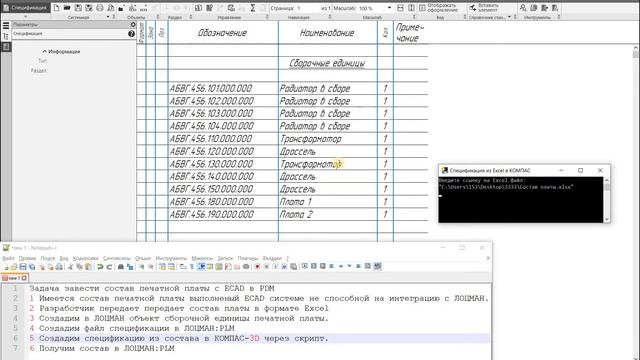Click the Обозначение column header
Image resolution: width=640 pixels, height=360 pixels.
(x=222, y=33)
